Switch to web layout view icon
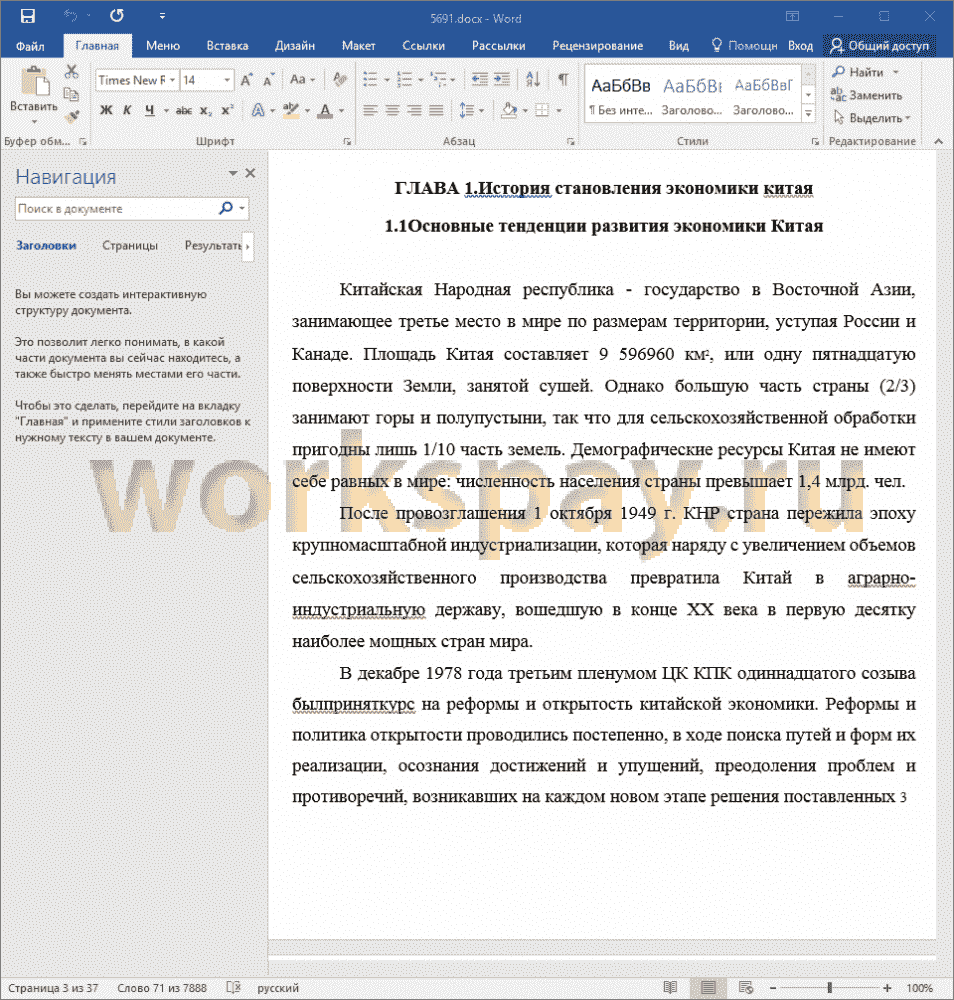Screen dimensions: 954x1000 click(745, 987)
